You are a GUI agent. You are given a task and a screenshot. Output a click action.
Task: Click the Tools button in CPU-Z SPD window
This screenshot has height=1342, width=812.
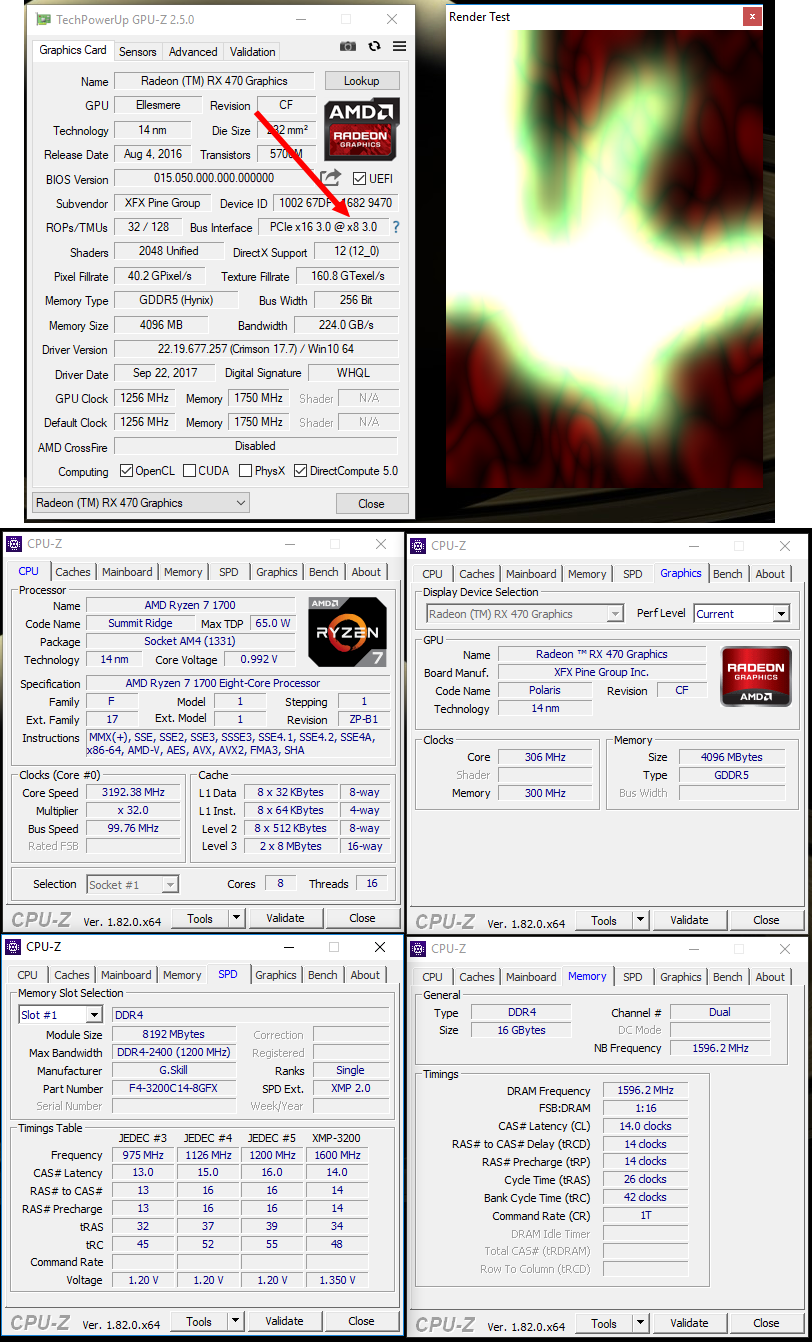pyautogui.click(x=199, y=1321)
